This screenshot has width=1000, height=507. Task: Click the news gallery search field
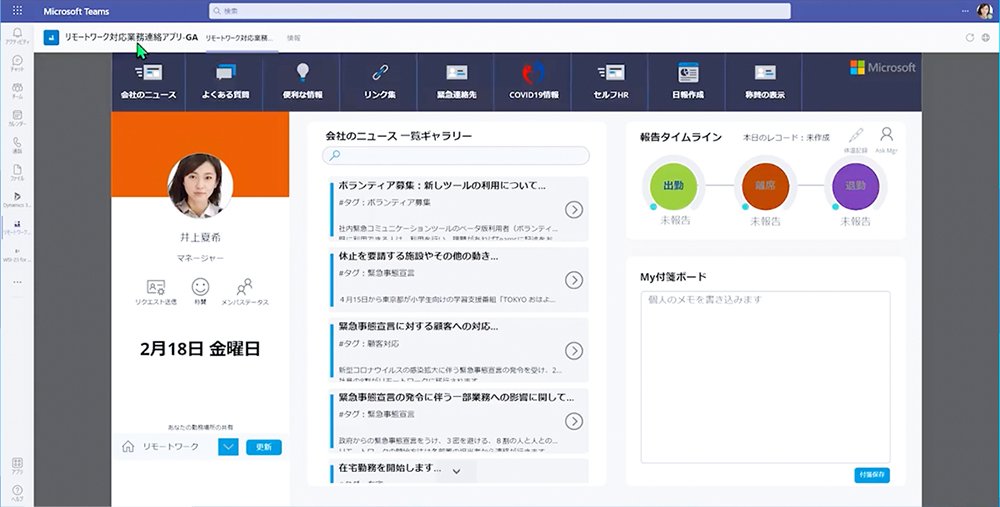(456, 155)
